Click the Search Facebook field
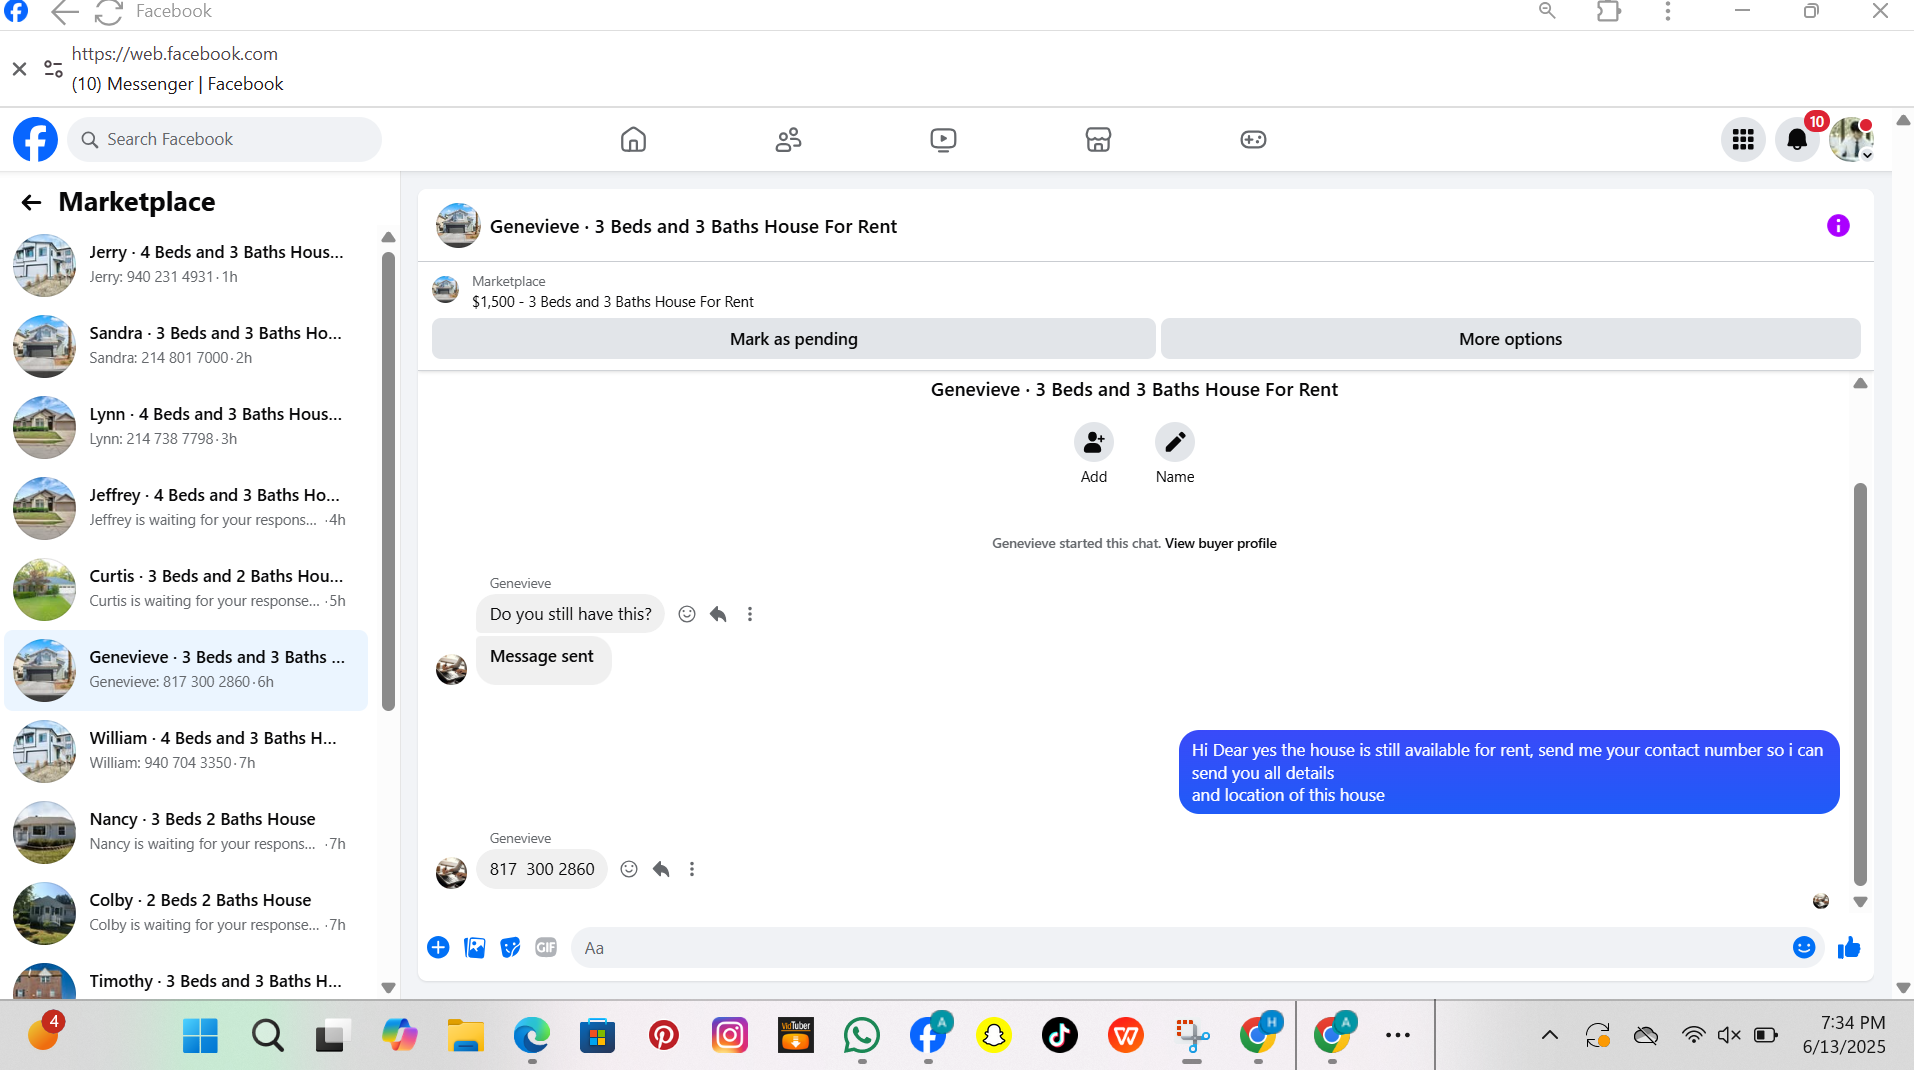 click(225, 139)
